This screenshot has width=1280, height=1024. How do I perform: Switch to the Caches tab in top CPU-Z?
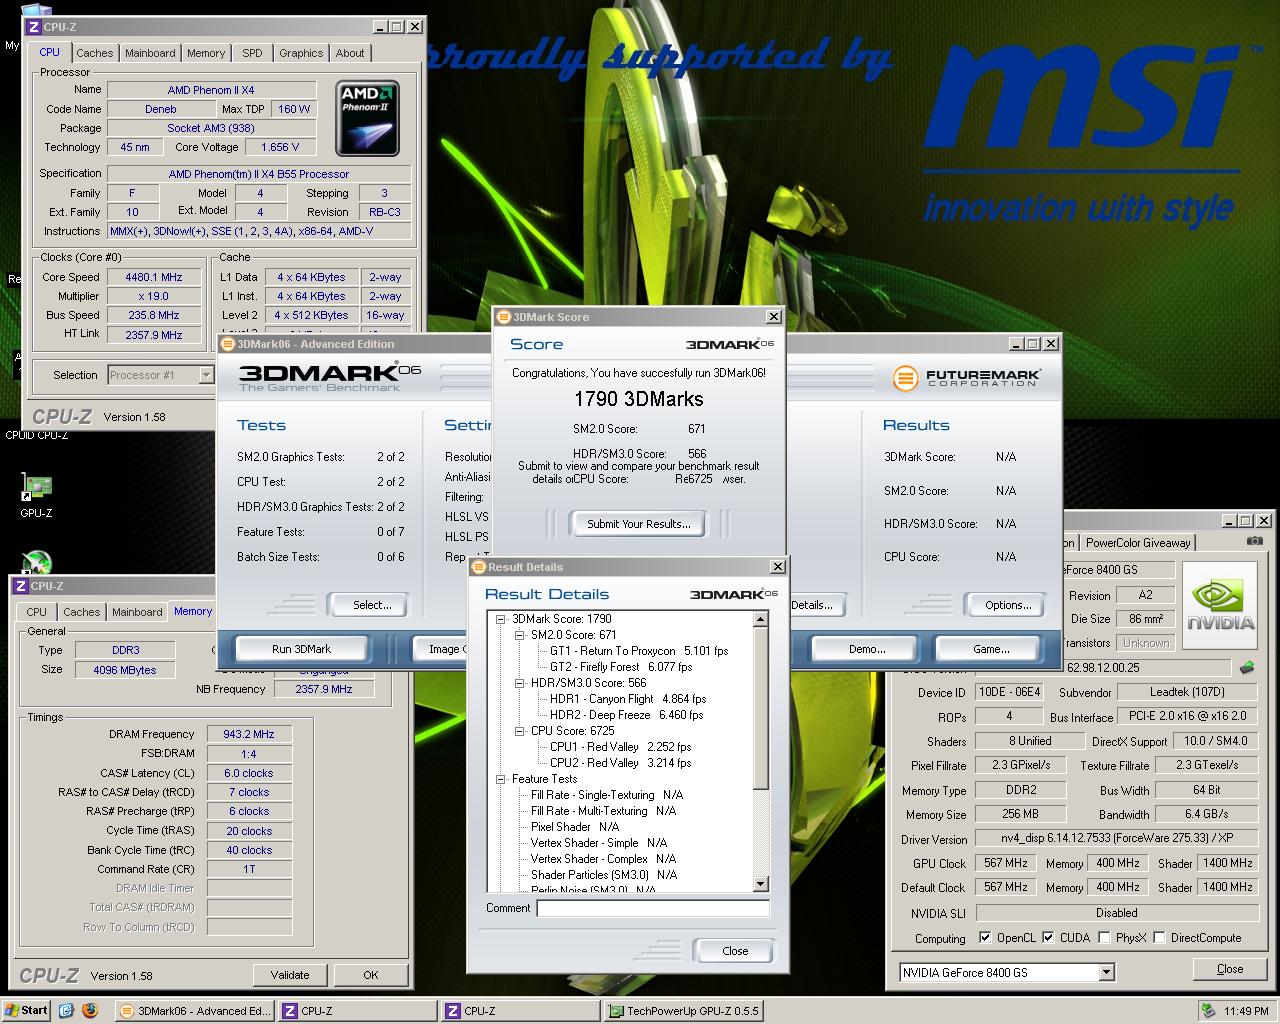click(x=95, y=53)
